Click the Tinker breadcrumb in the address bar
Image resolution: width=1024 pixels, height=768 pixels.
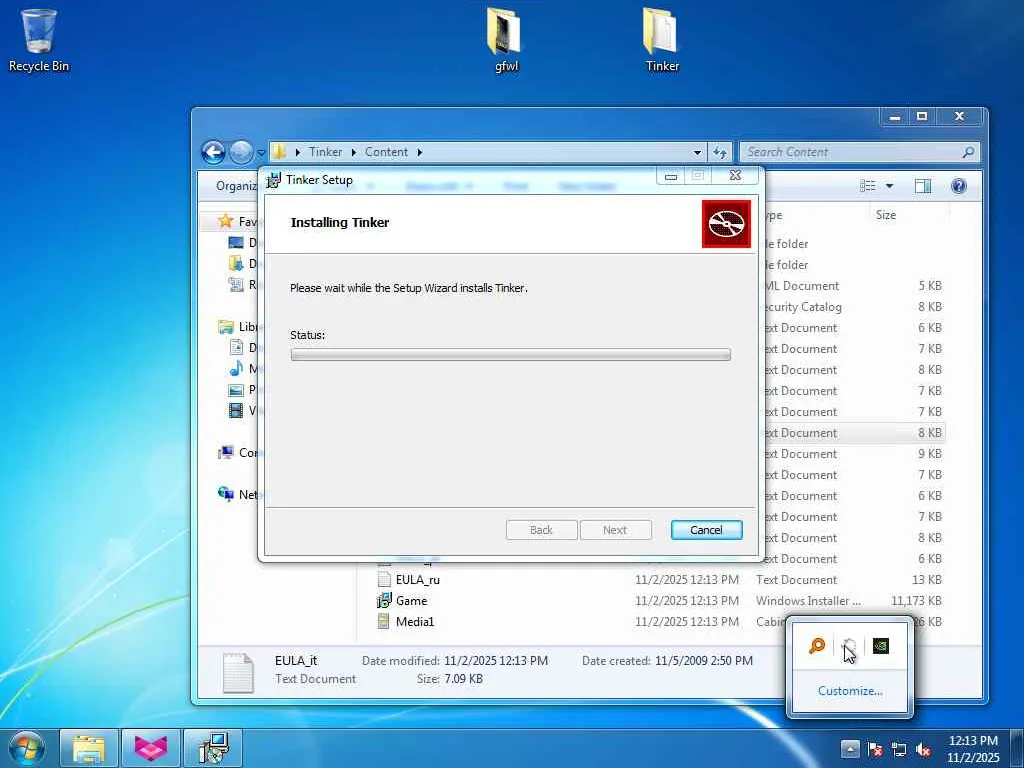tap(325, 152)
